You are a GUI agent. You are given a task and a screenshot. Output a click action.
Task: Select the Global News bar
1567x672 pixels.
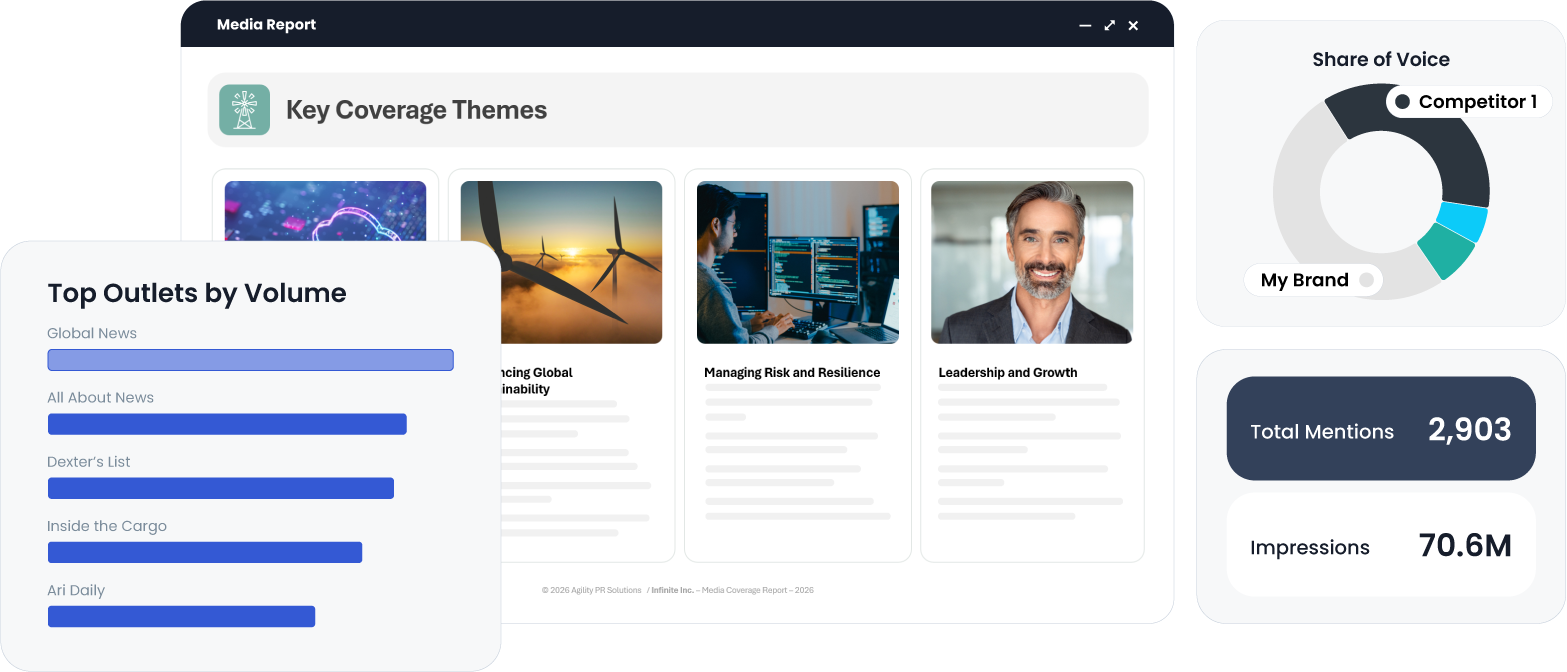click(x=251, y=360)
